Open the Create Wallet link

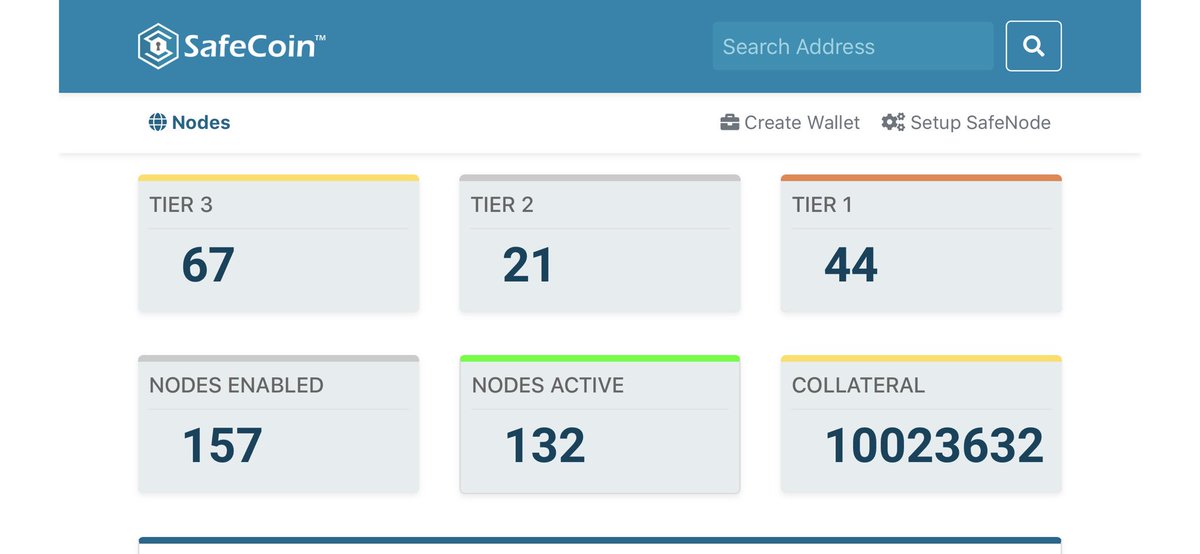(x=790, y=123)
